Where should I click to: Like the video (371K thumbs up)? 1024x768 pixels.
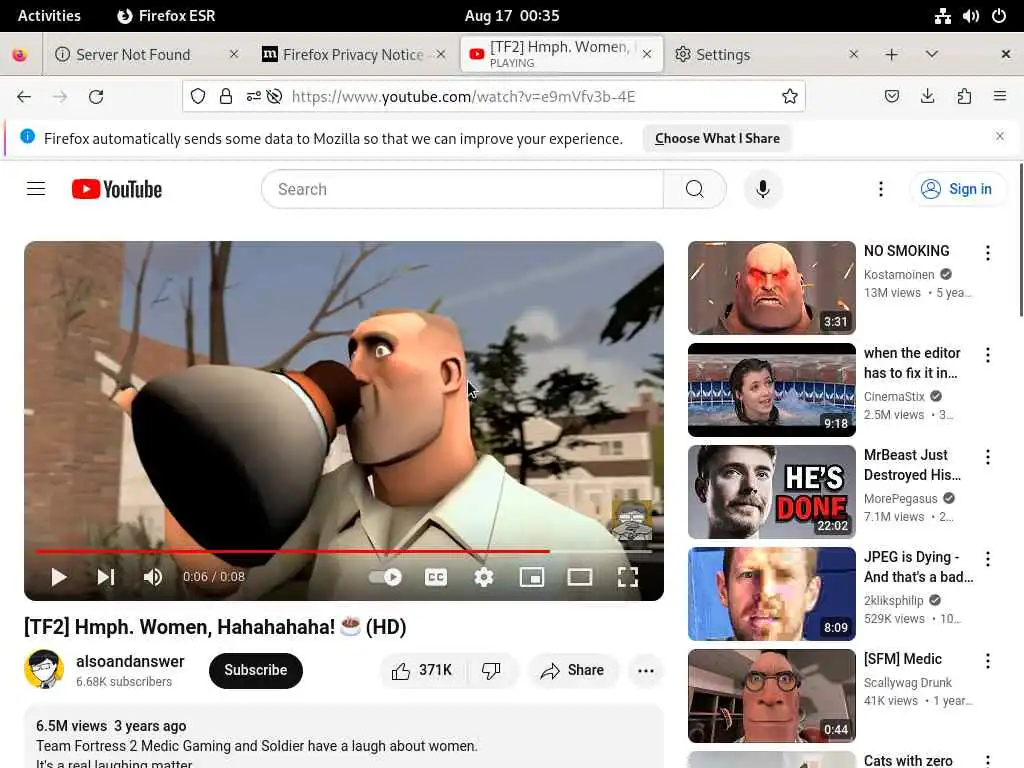click(x=422, y=670)
